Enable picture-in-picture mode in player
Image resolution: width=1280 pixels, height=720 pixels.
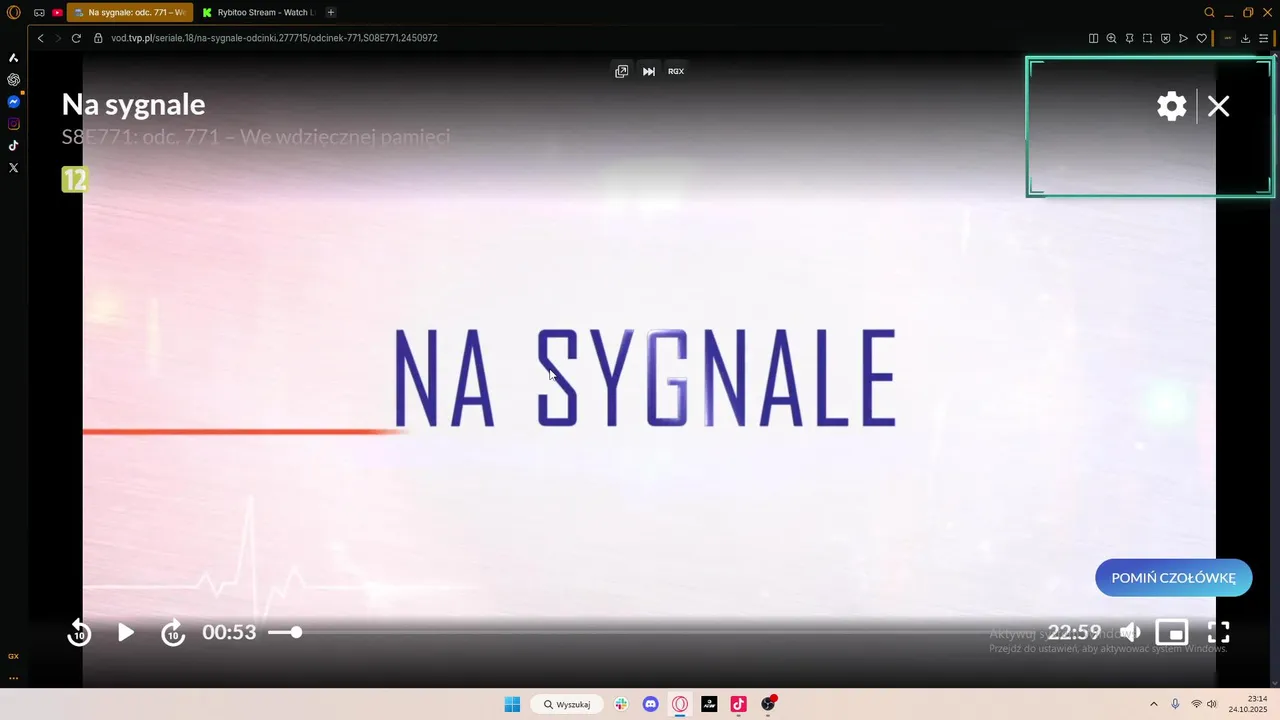point(1171,632)
